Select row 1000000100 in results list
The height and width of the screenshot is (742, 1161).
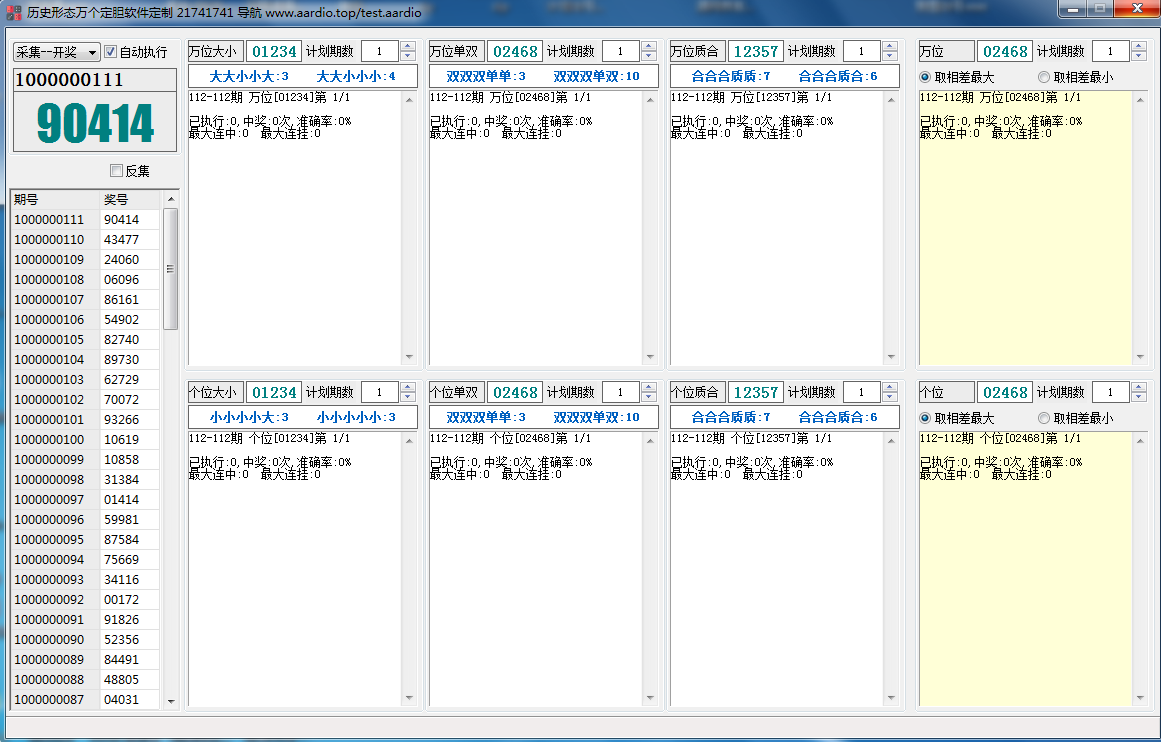click(85, 439)
